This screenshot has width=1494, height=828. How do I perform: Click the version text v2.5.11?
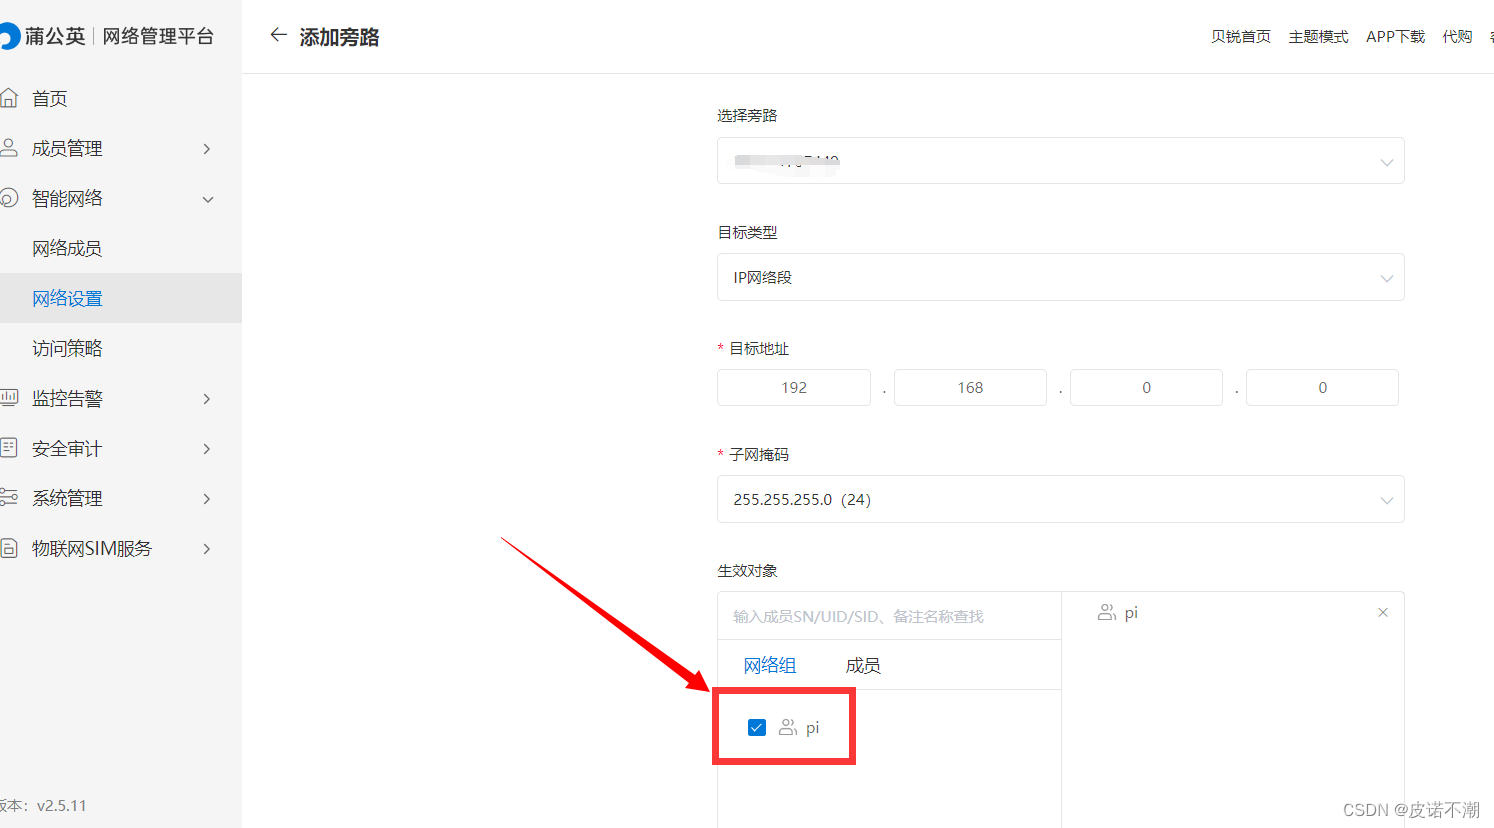click(x=62, y=805)
